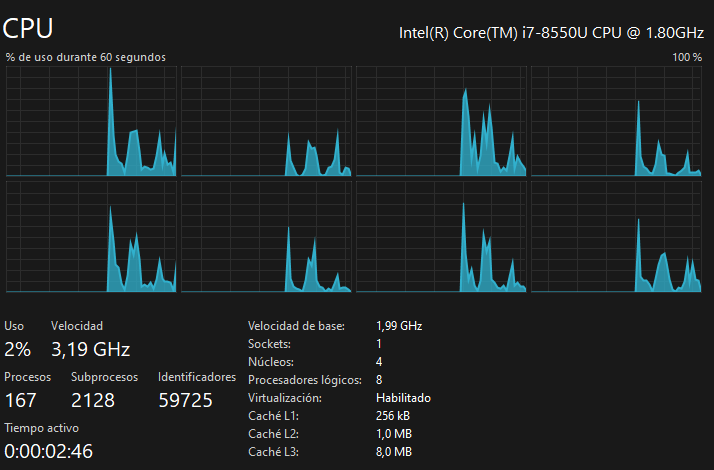The image size is (714, 470).
Task: Click the top-left logical processor graph
Action: (x=91, y=121)
